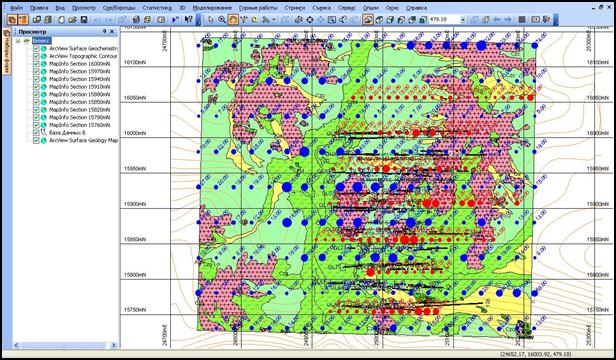This screenshot has height=360, width=616.
Task: Open the Просмотр menu
Action: click(x=84, y=7)
